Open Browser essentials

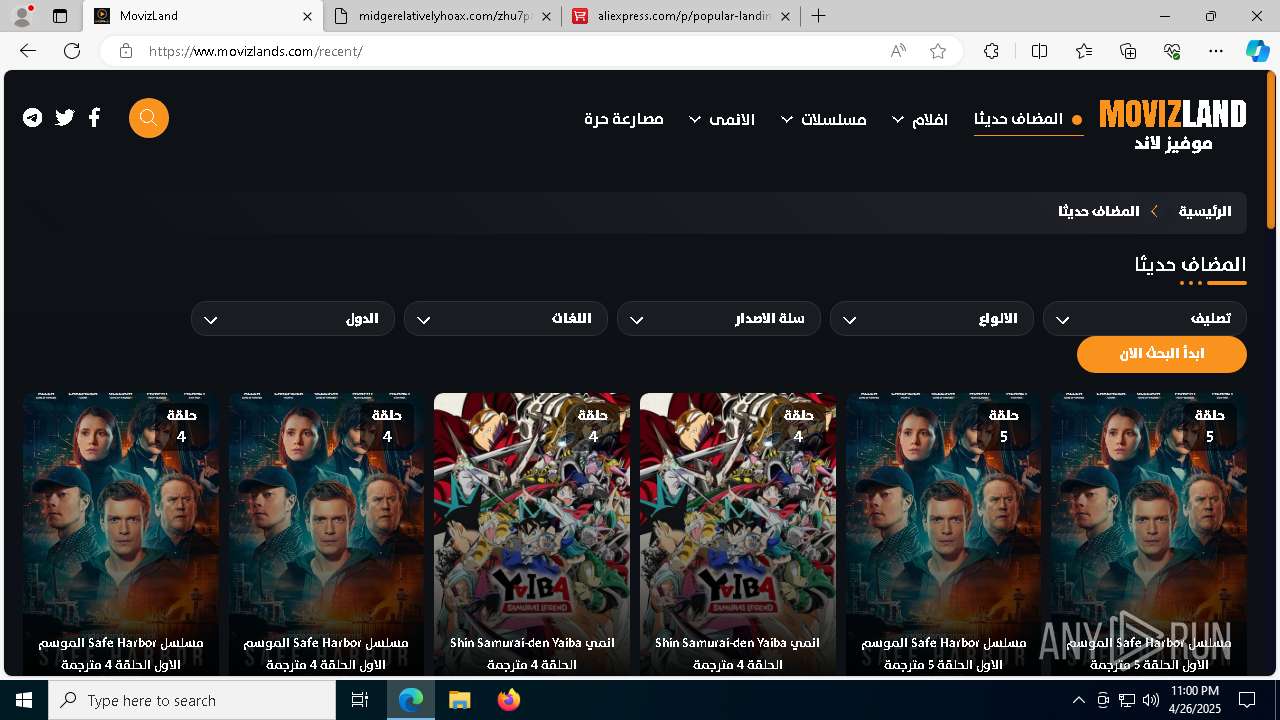click(1172, 51)
